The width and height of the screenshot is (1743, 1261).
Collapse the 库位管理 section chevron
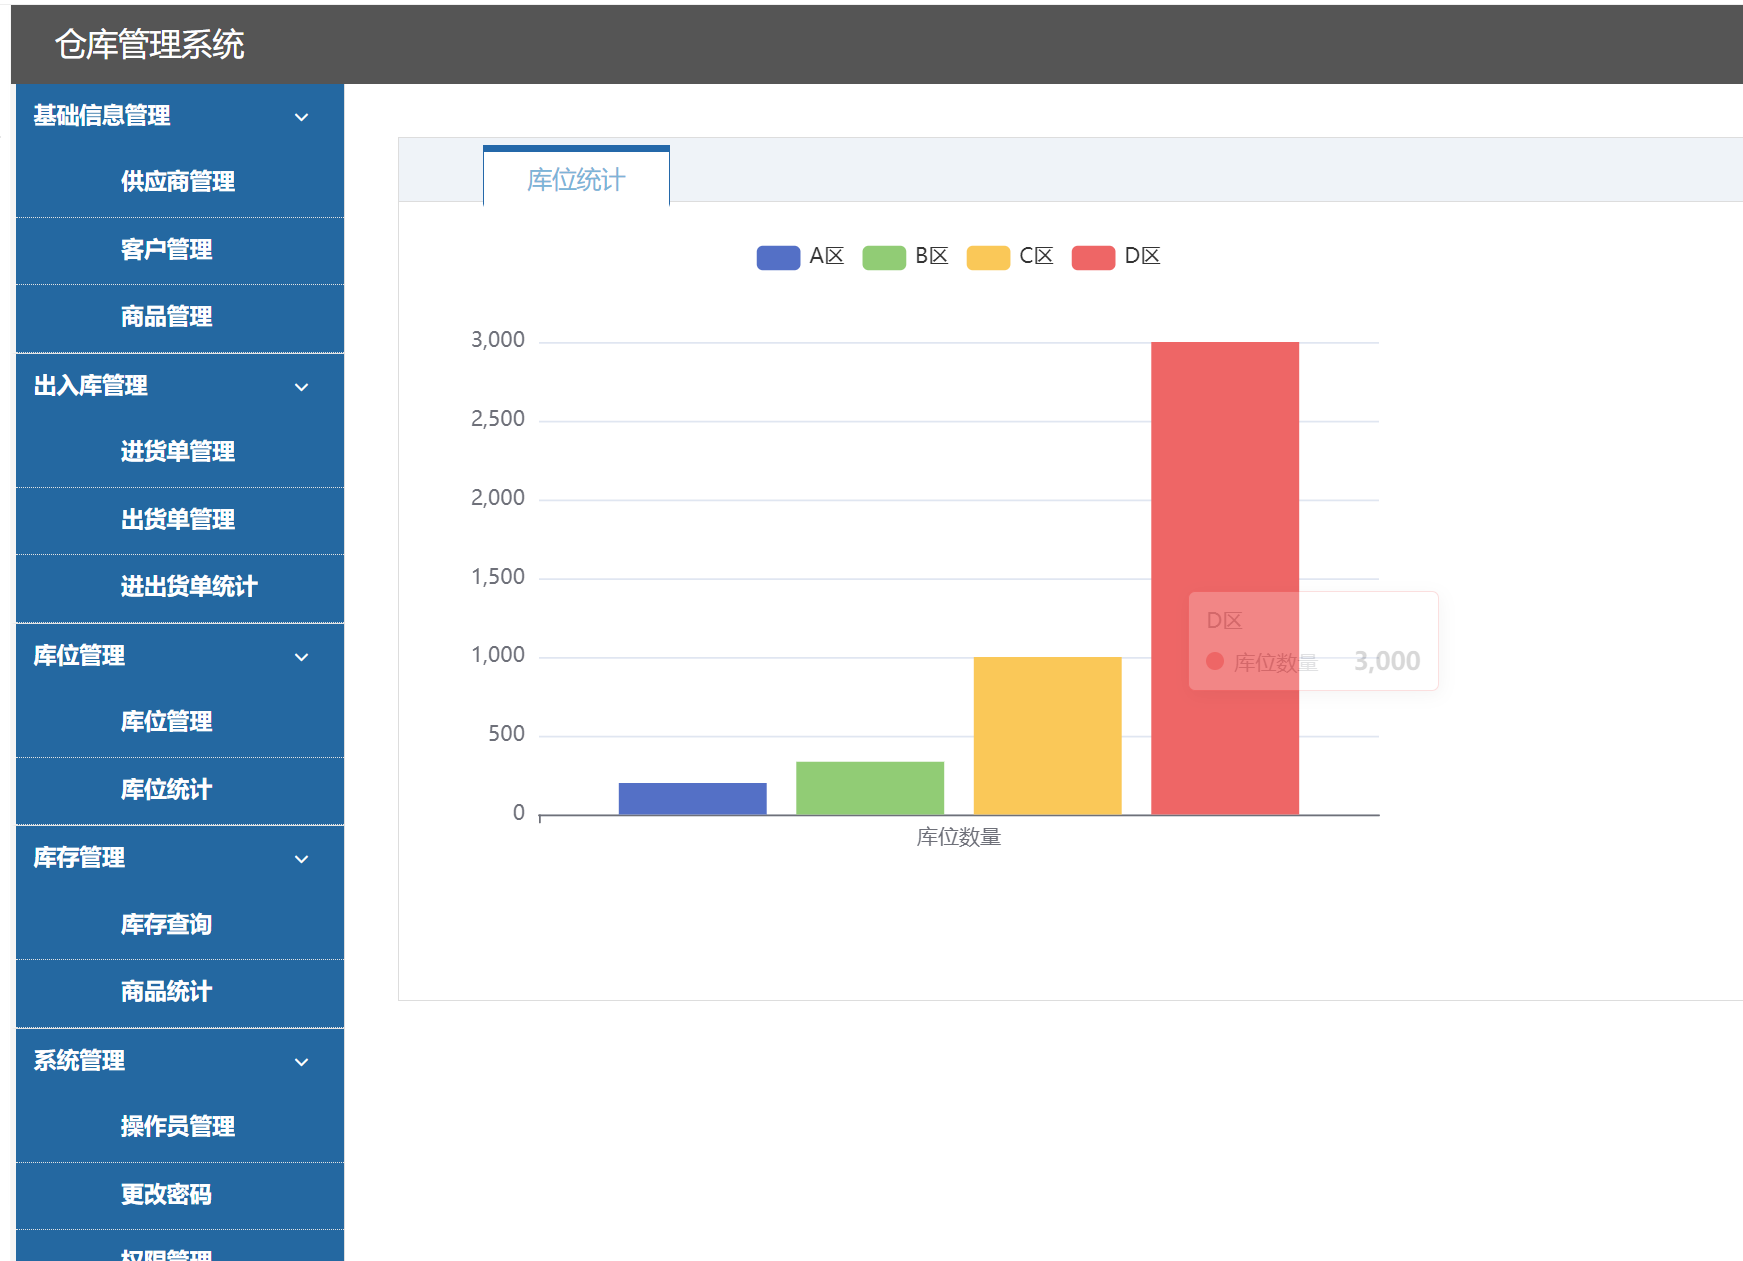pos(301,657)
